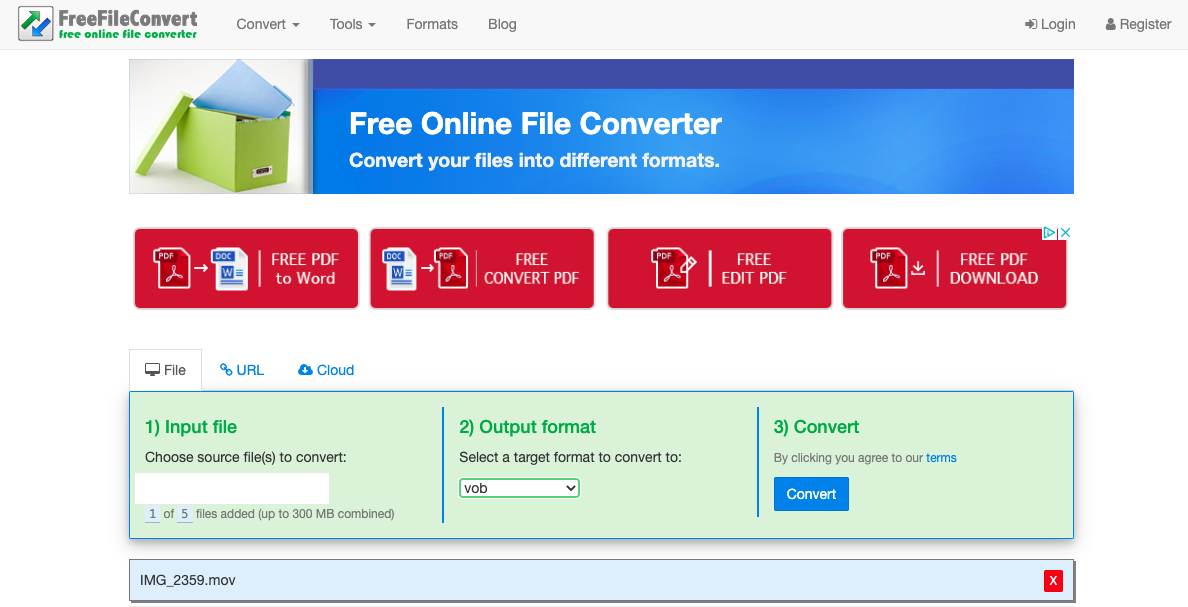Click the Login link
This screenshot has height=607, width=1188.
click(1050, 24)
